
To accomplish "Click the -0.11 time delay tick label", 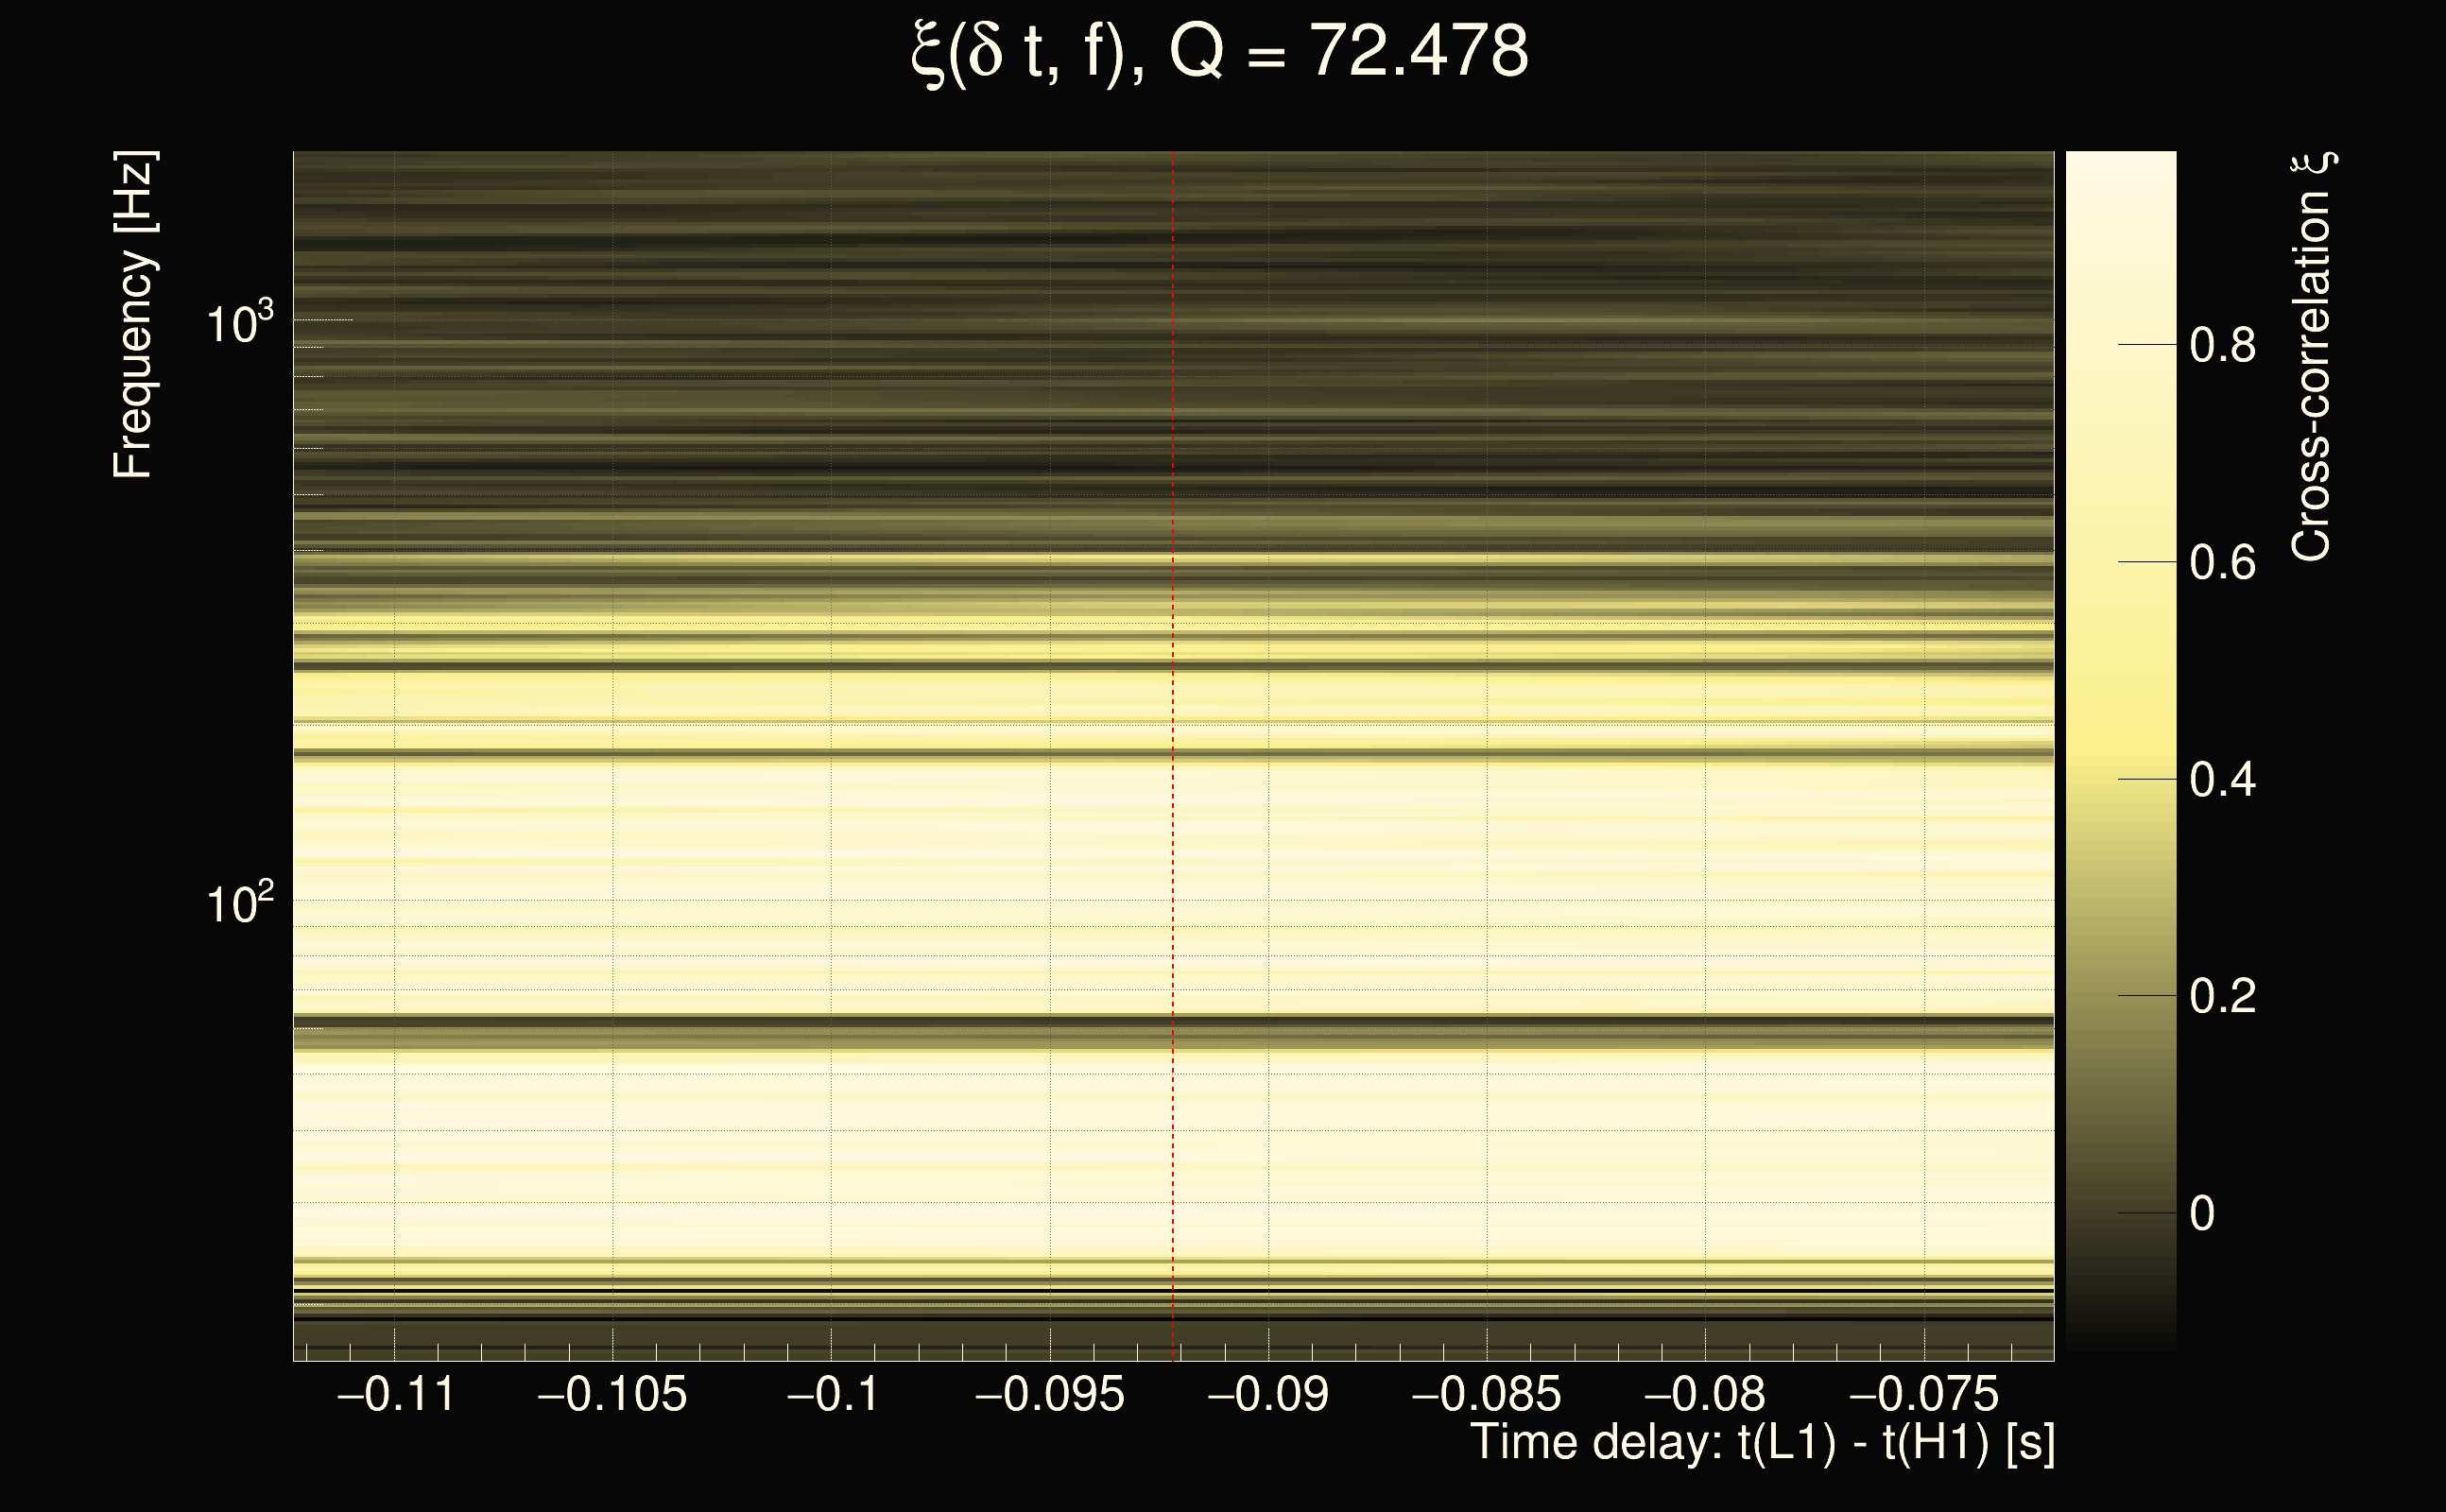I will click(x=396, y=1395).
